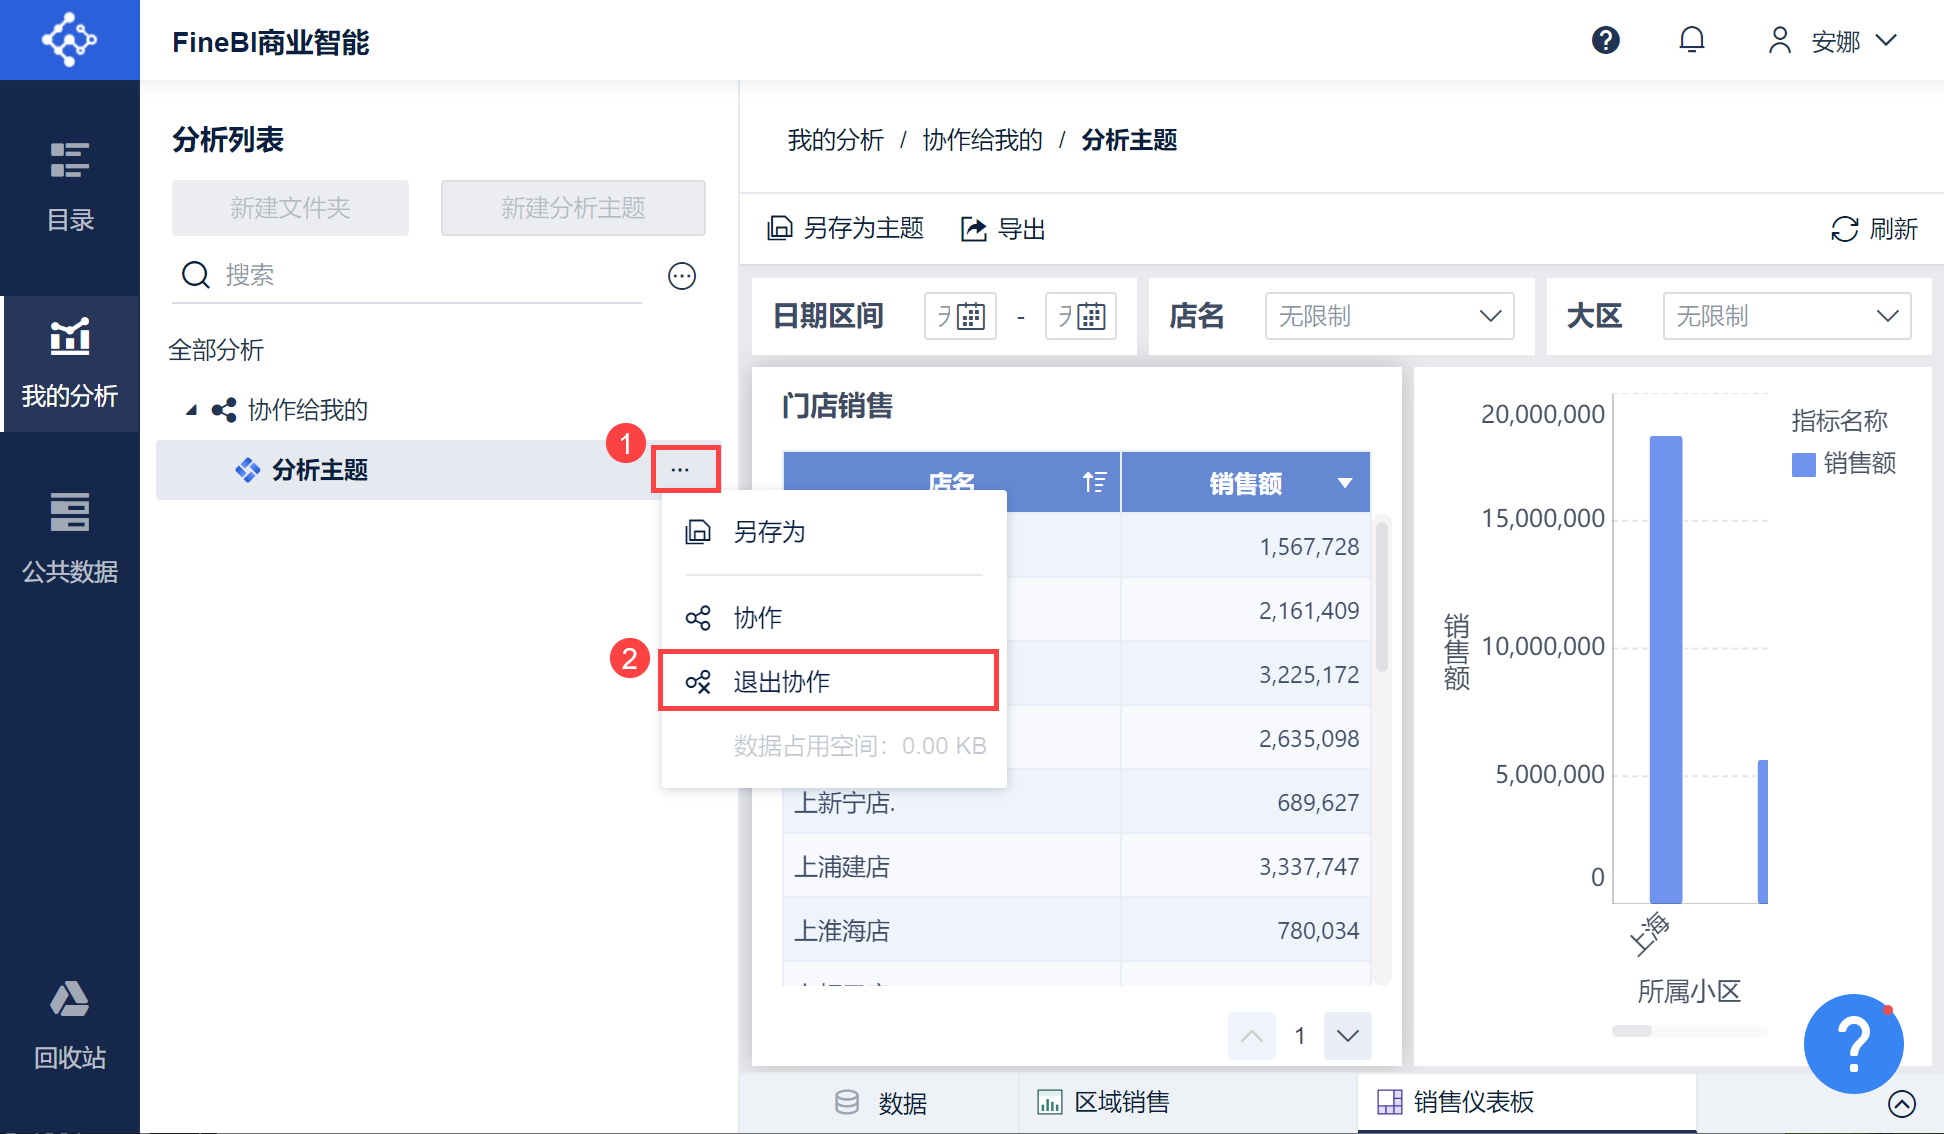The image size is (1944, 1134).
Task: Click the notification bell icon
Action: [1691, 41]
